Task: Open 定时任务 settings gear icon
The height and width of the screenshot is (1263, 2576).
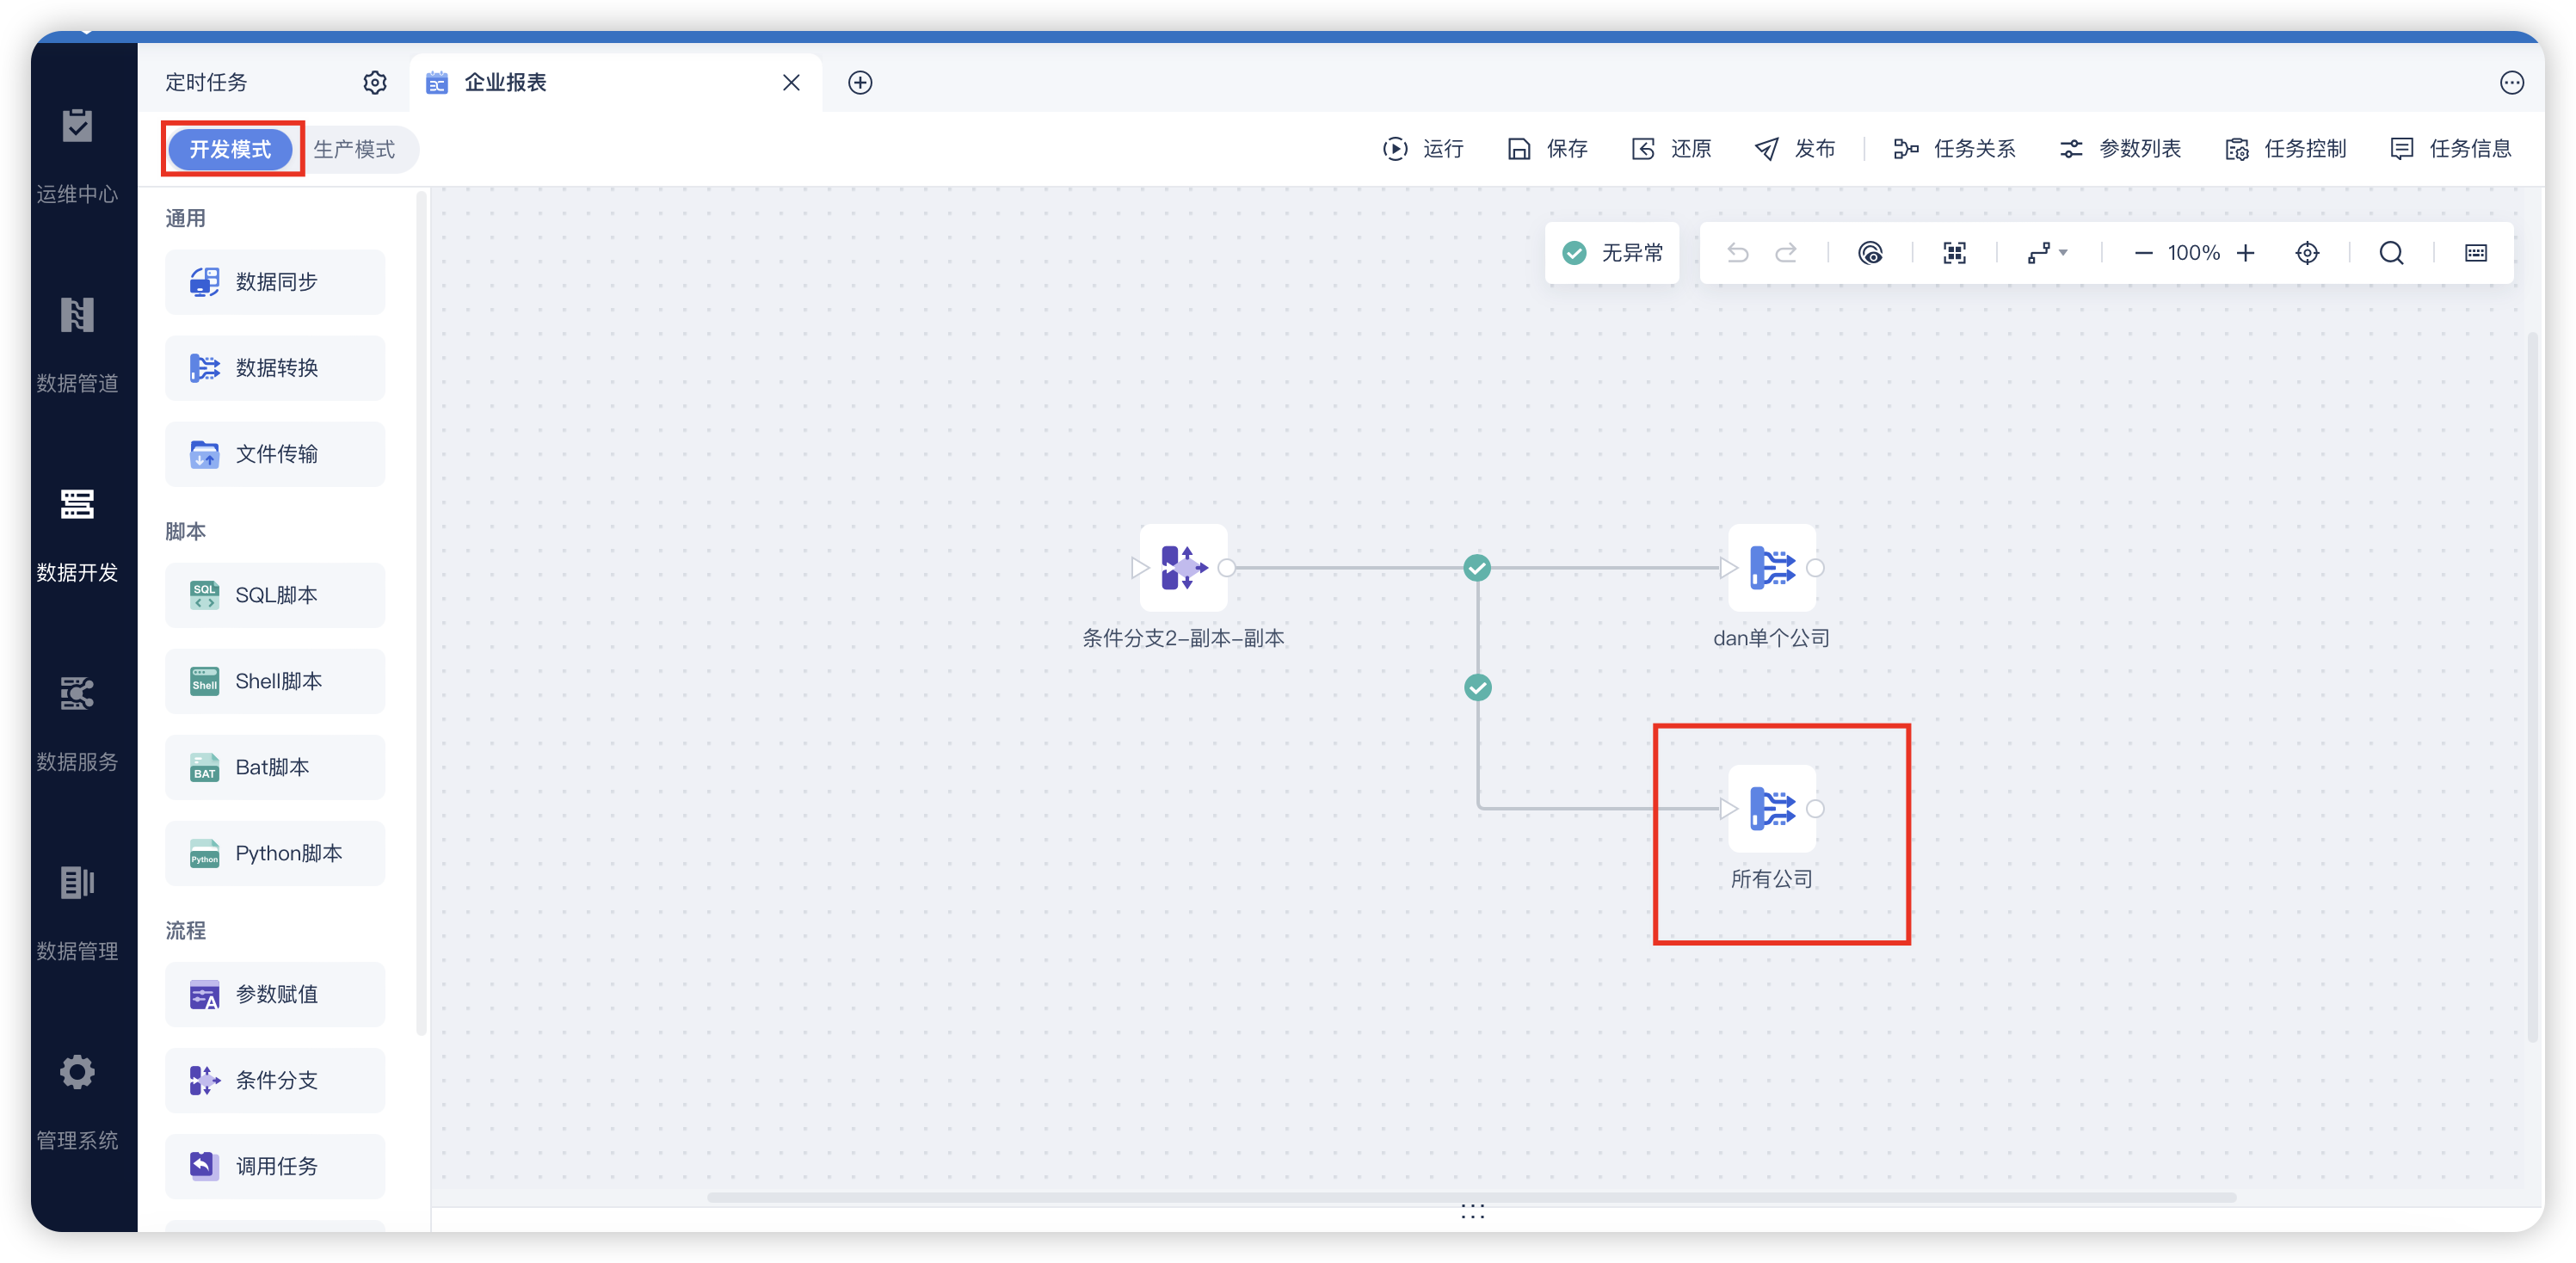Action: point(375,83)
